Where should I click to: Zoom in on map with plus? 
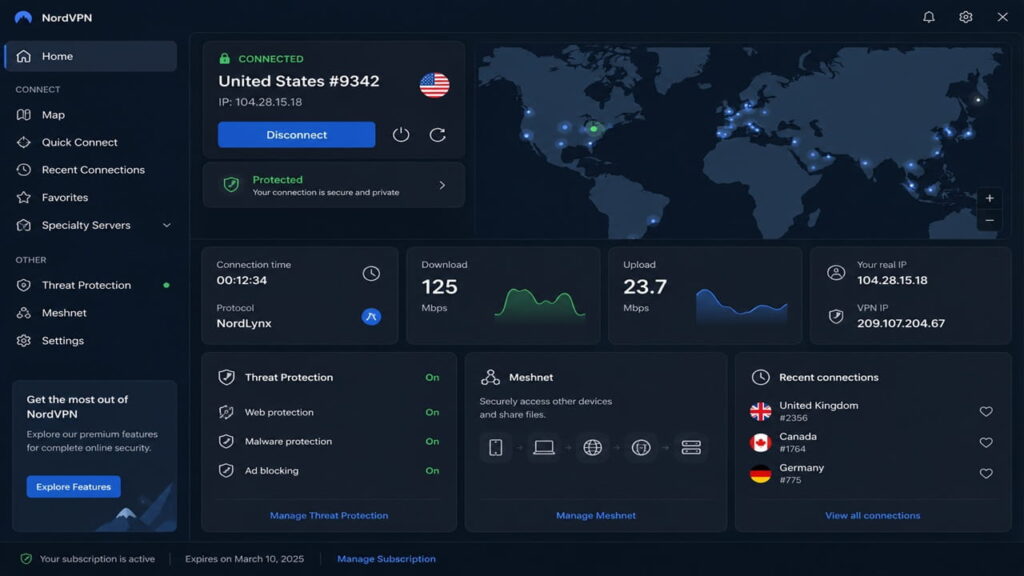989,198
